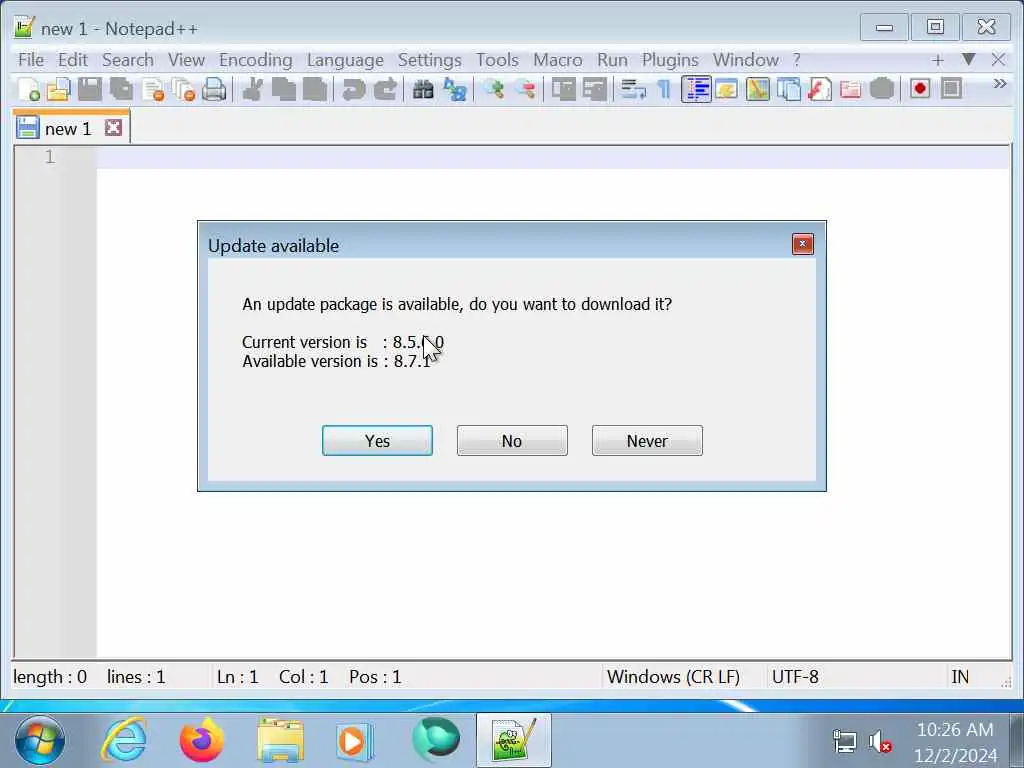Viewport: 1024px width, 768px height.
Task: Open Find with the binoculars icon
Action: [x=423, y=89]
